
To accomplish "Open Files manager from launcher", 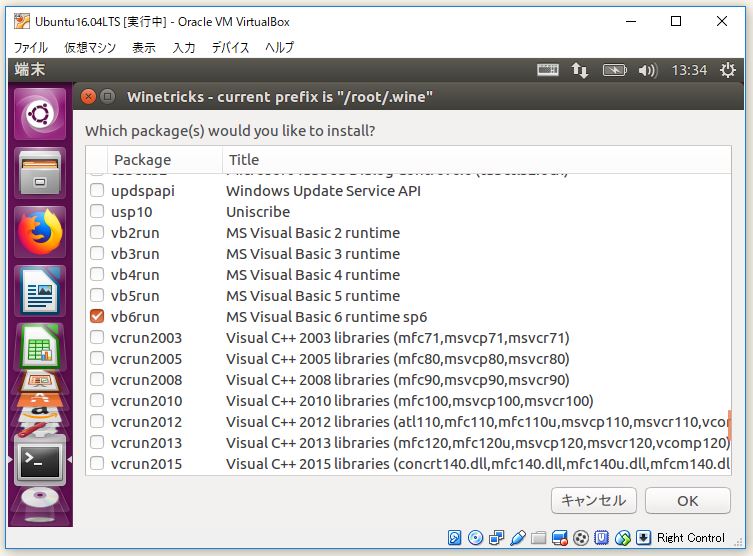I will click(40, 173).
